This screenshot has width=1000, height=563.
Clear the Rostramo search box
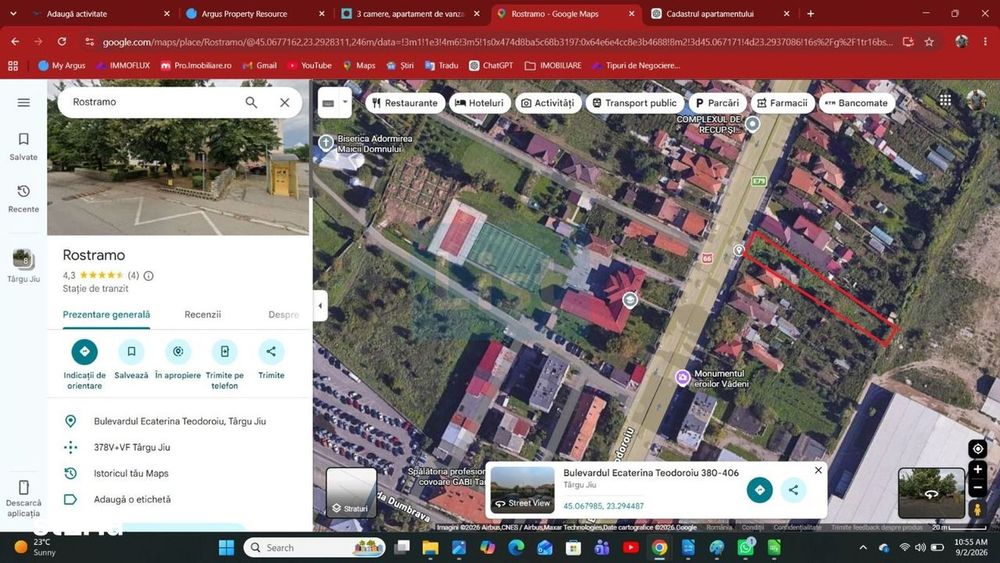pyautogui.click(x=284, y=102)
